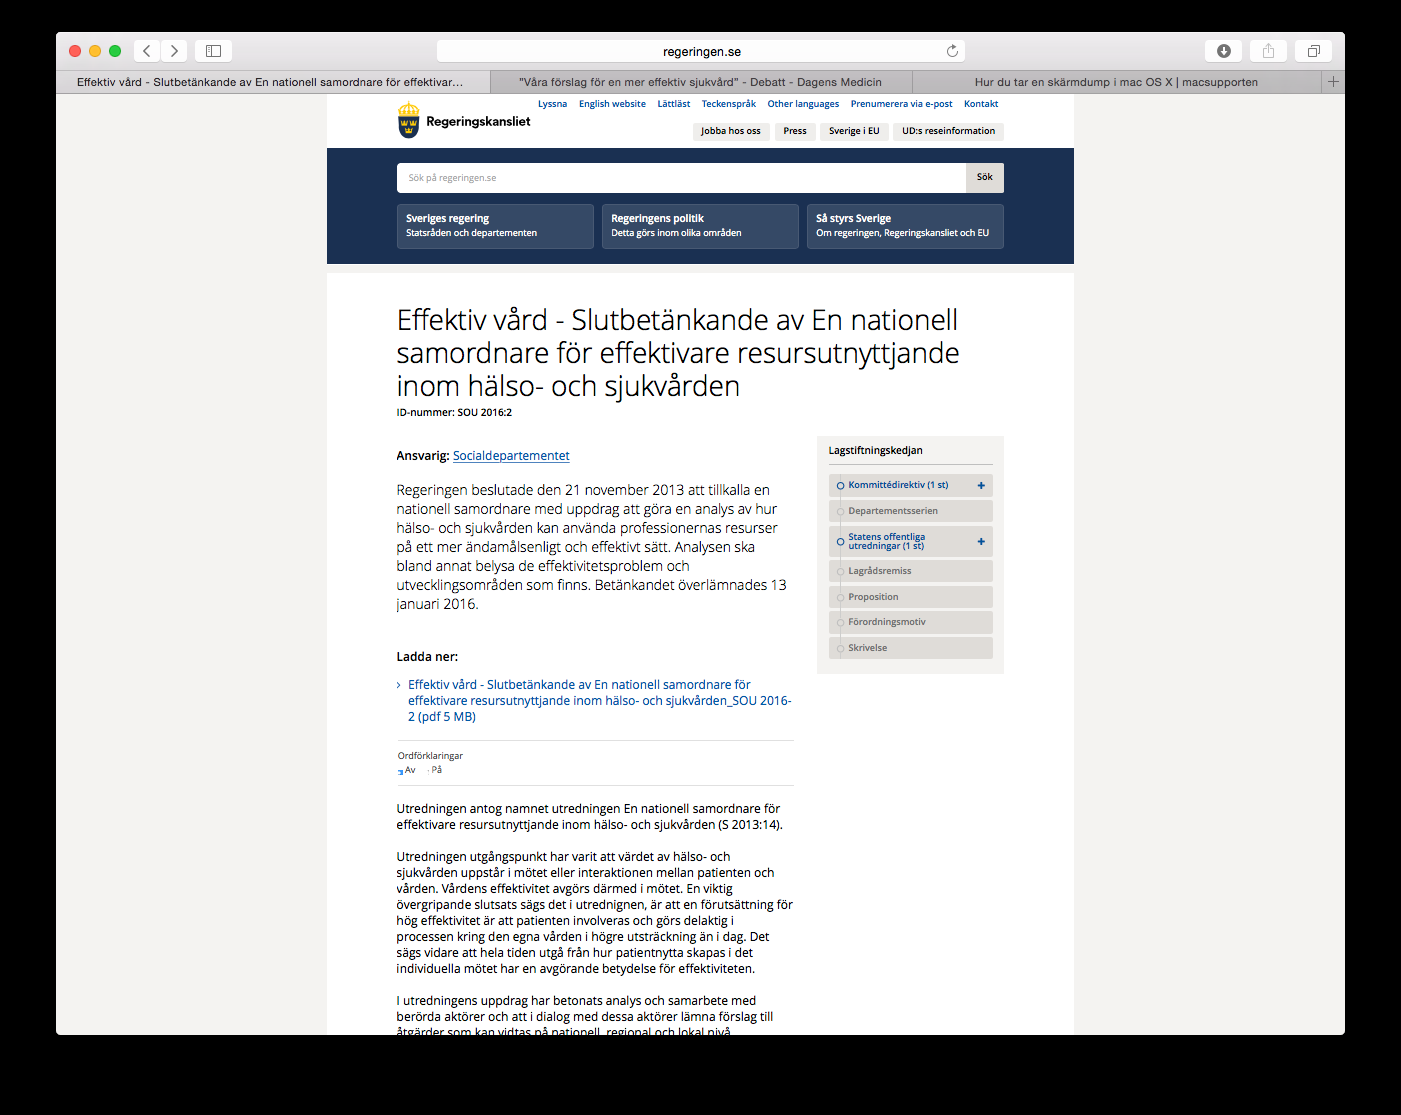Expand Kommittédirektiv with its plus icon

coord(981,485)
